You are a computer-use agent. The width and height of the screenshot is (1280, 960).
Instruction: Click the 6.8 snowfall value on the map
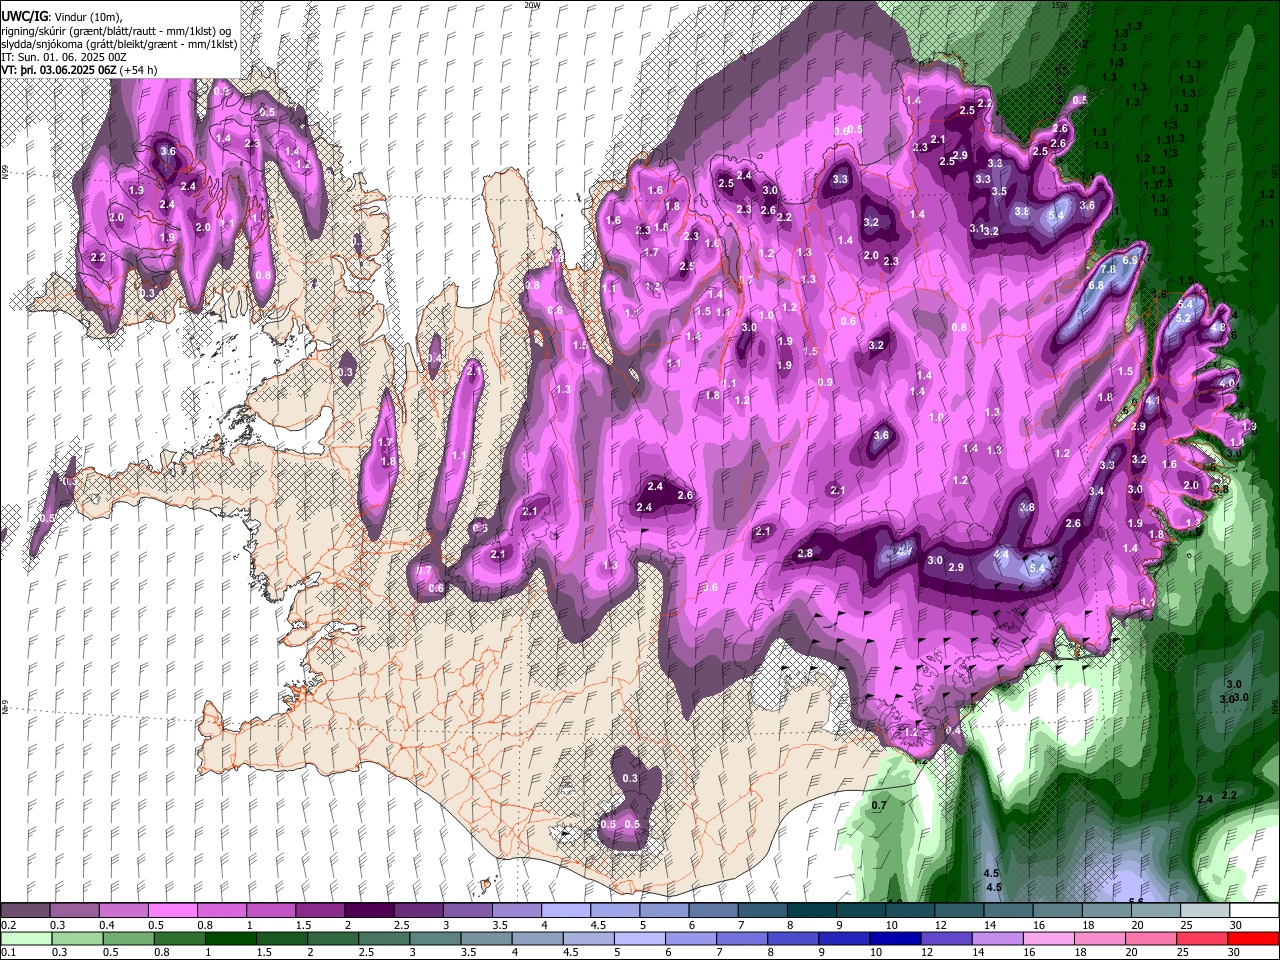coord(1096,285)
